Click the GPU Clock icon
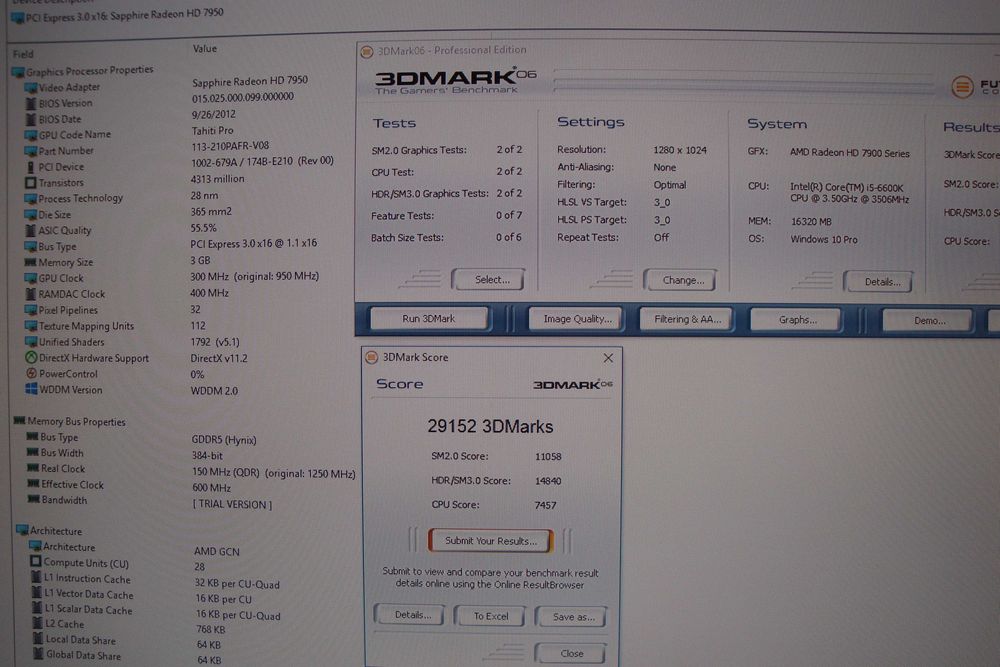Image resolution: width=1000 pixels, height=667 pixels. (30, 278)
